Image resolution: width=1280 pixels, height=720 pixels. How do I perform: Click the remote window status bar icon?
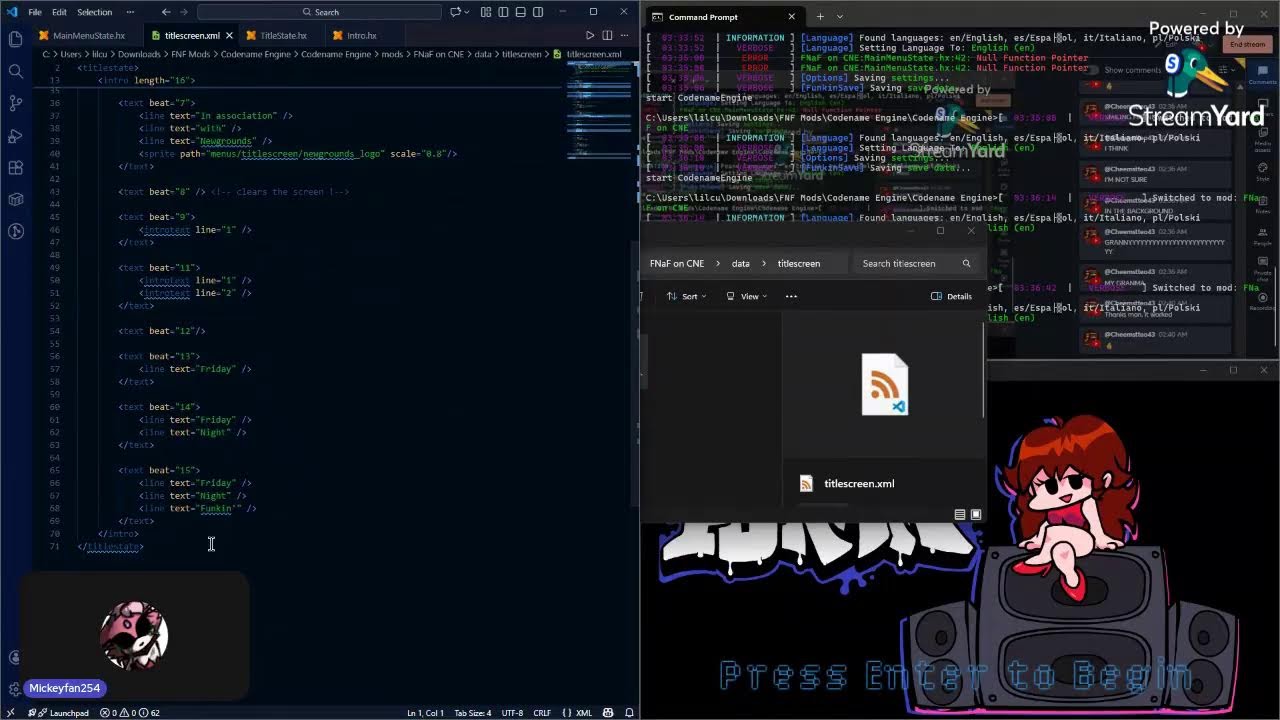[10, 713]
